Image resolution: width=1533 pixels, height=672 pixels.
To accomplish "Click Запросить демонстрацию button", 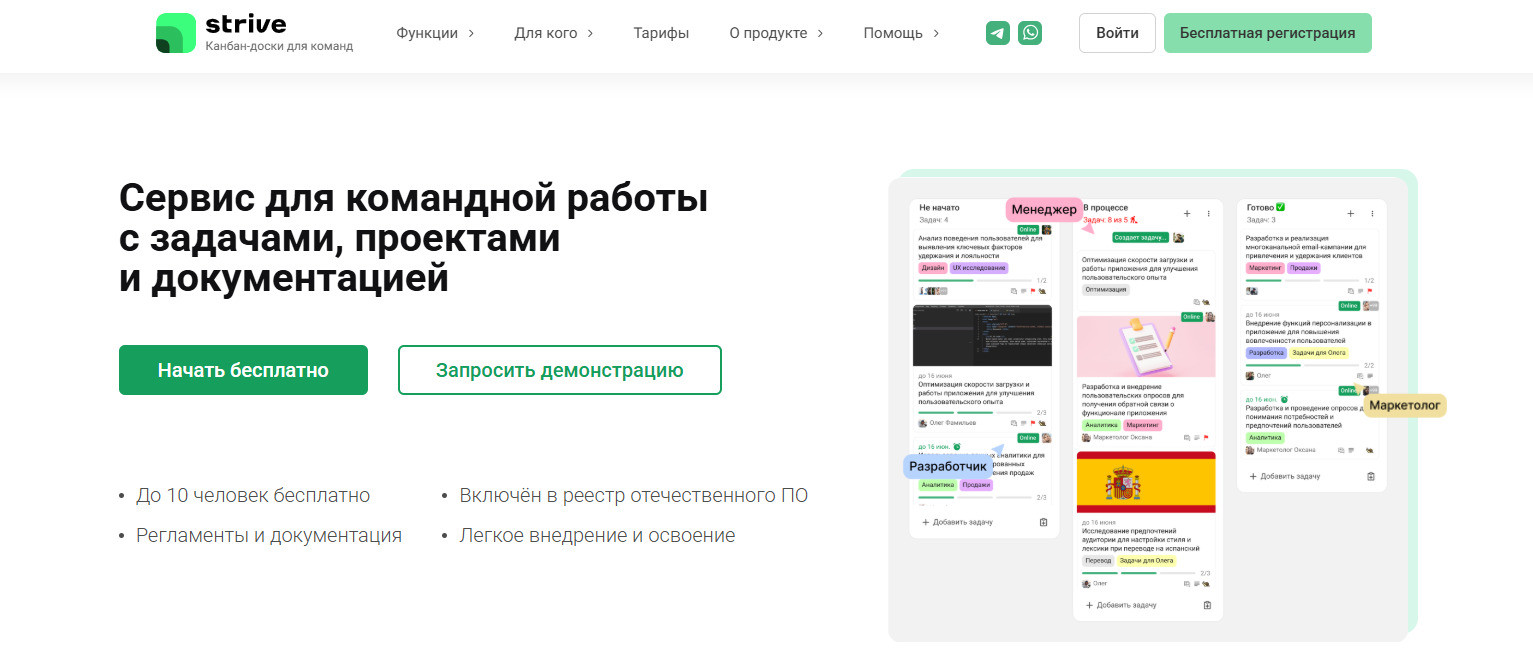I will click(560, 370).
